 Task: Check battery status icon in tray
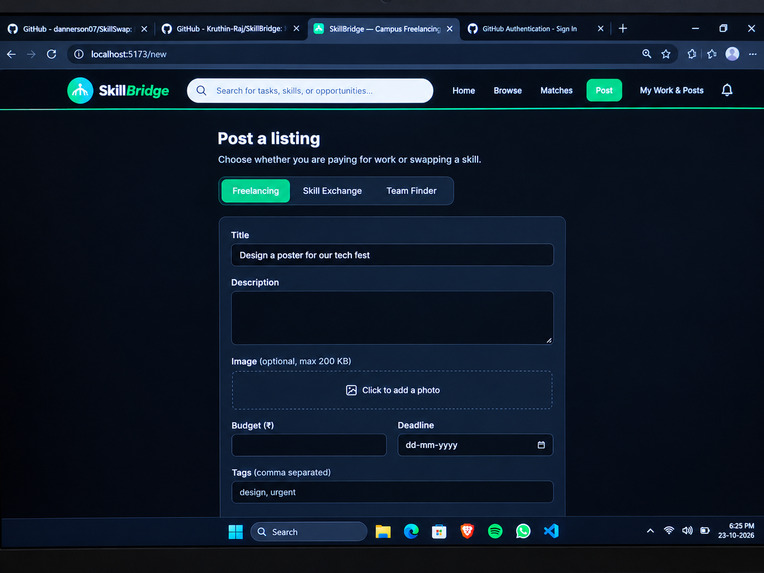705,531
